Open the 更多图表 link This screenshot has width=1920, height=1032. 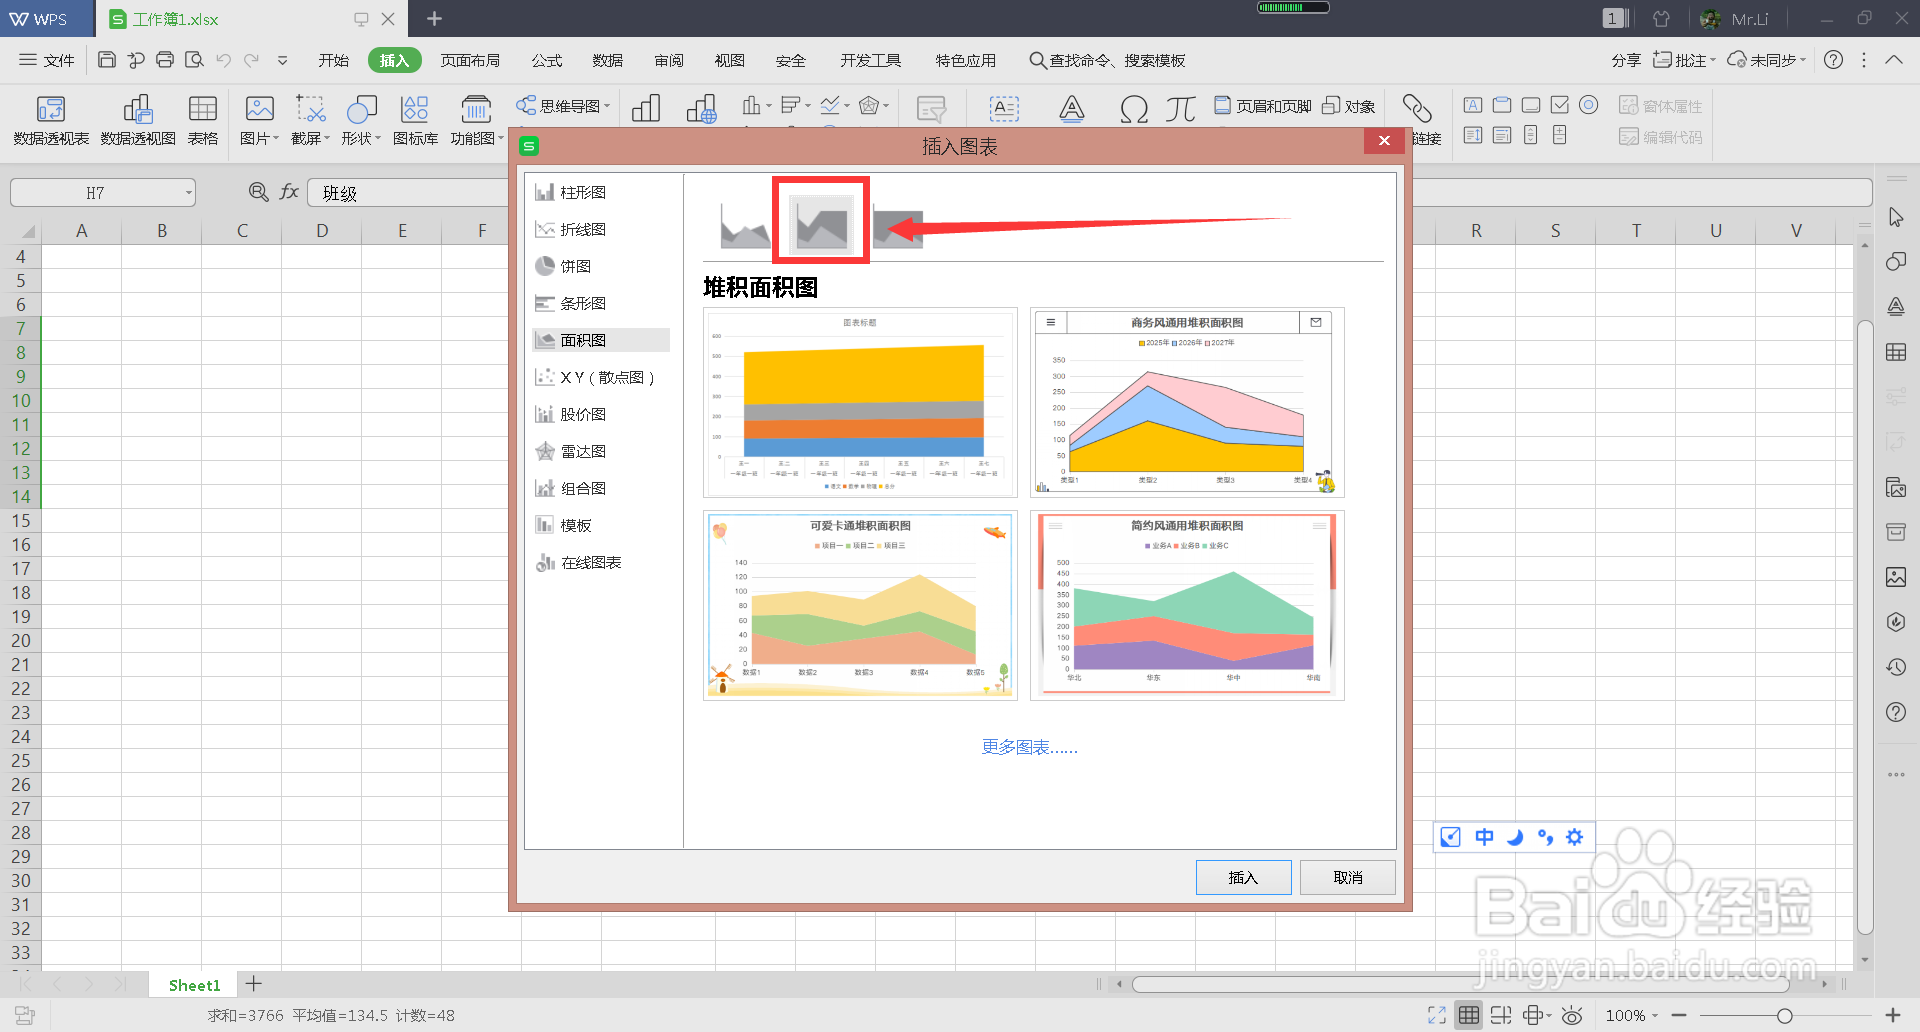1029,747
